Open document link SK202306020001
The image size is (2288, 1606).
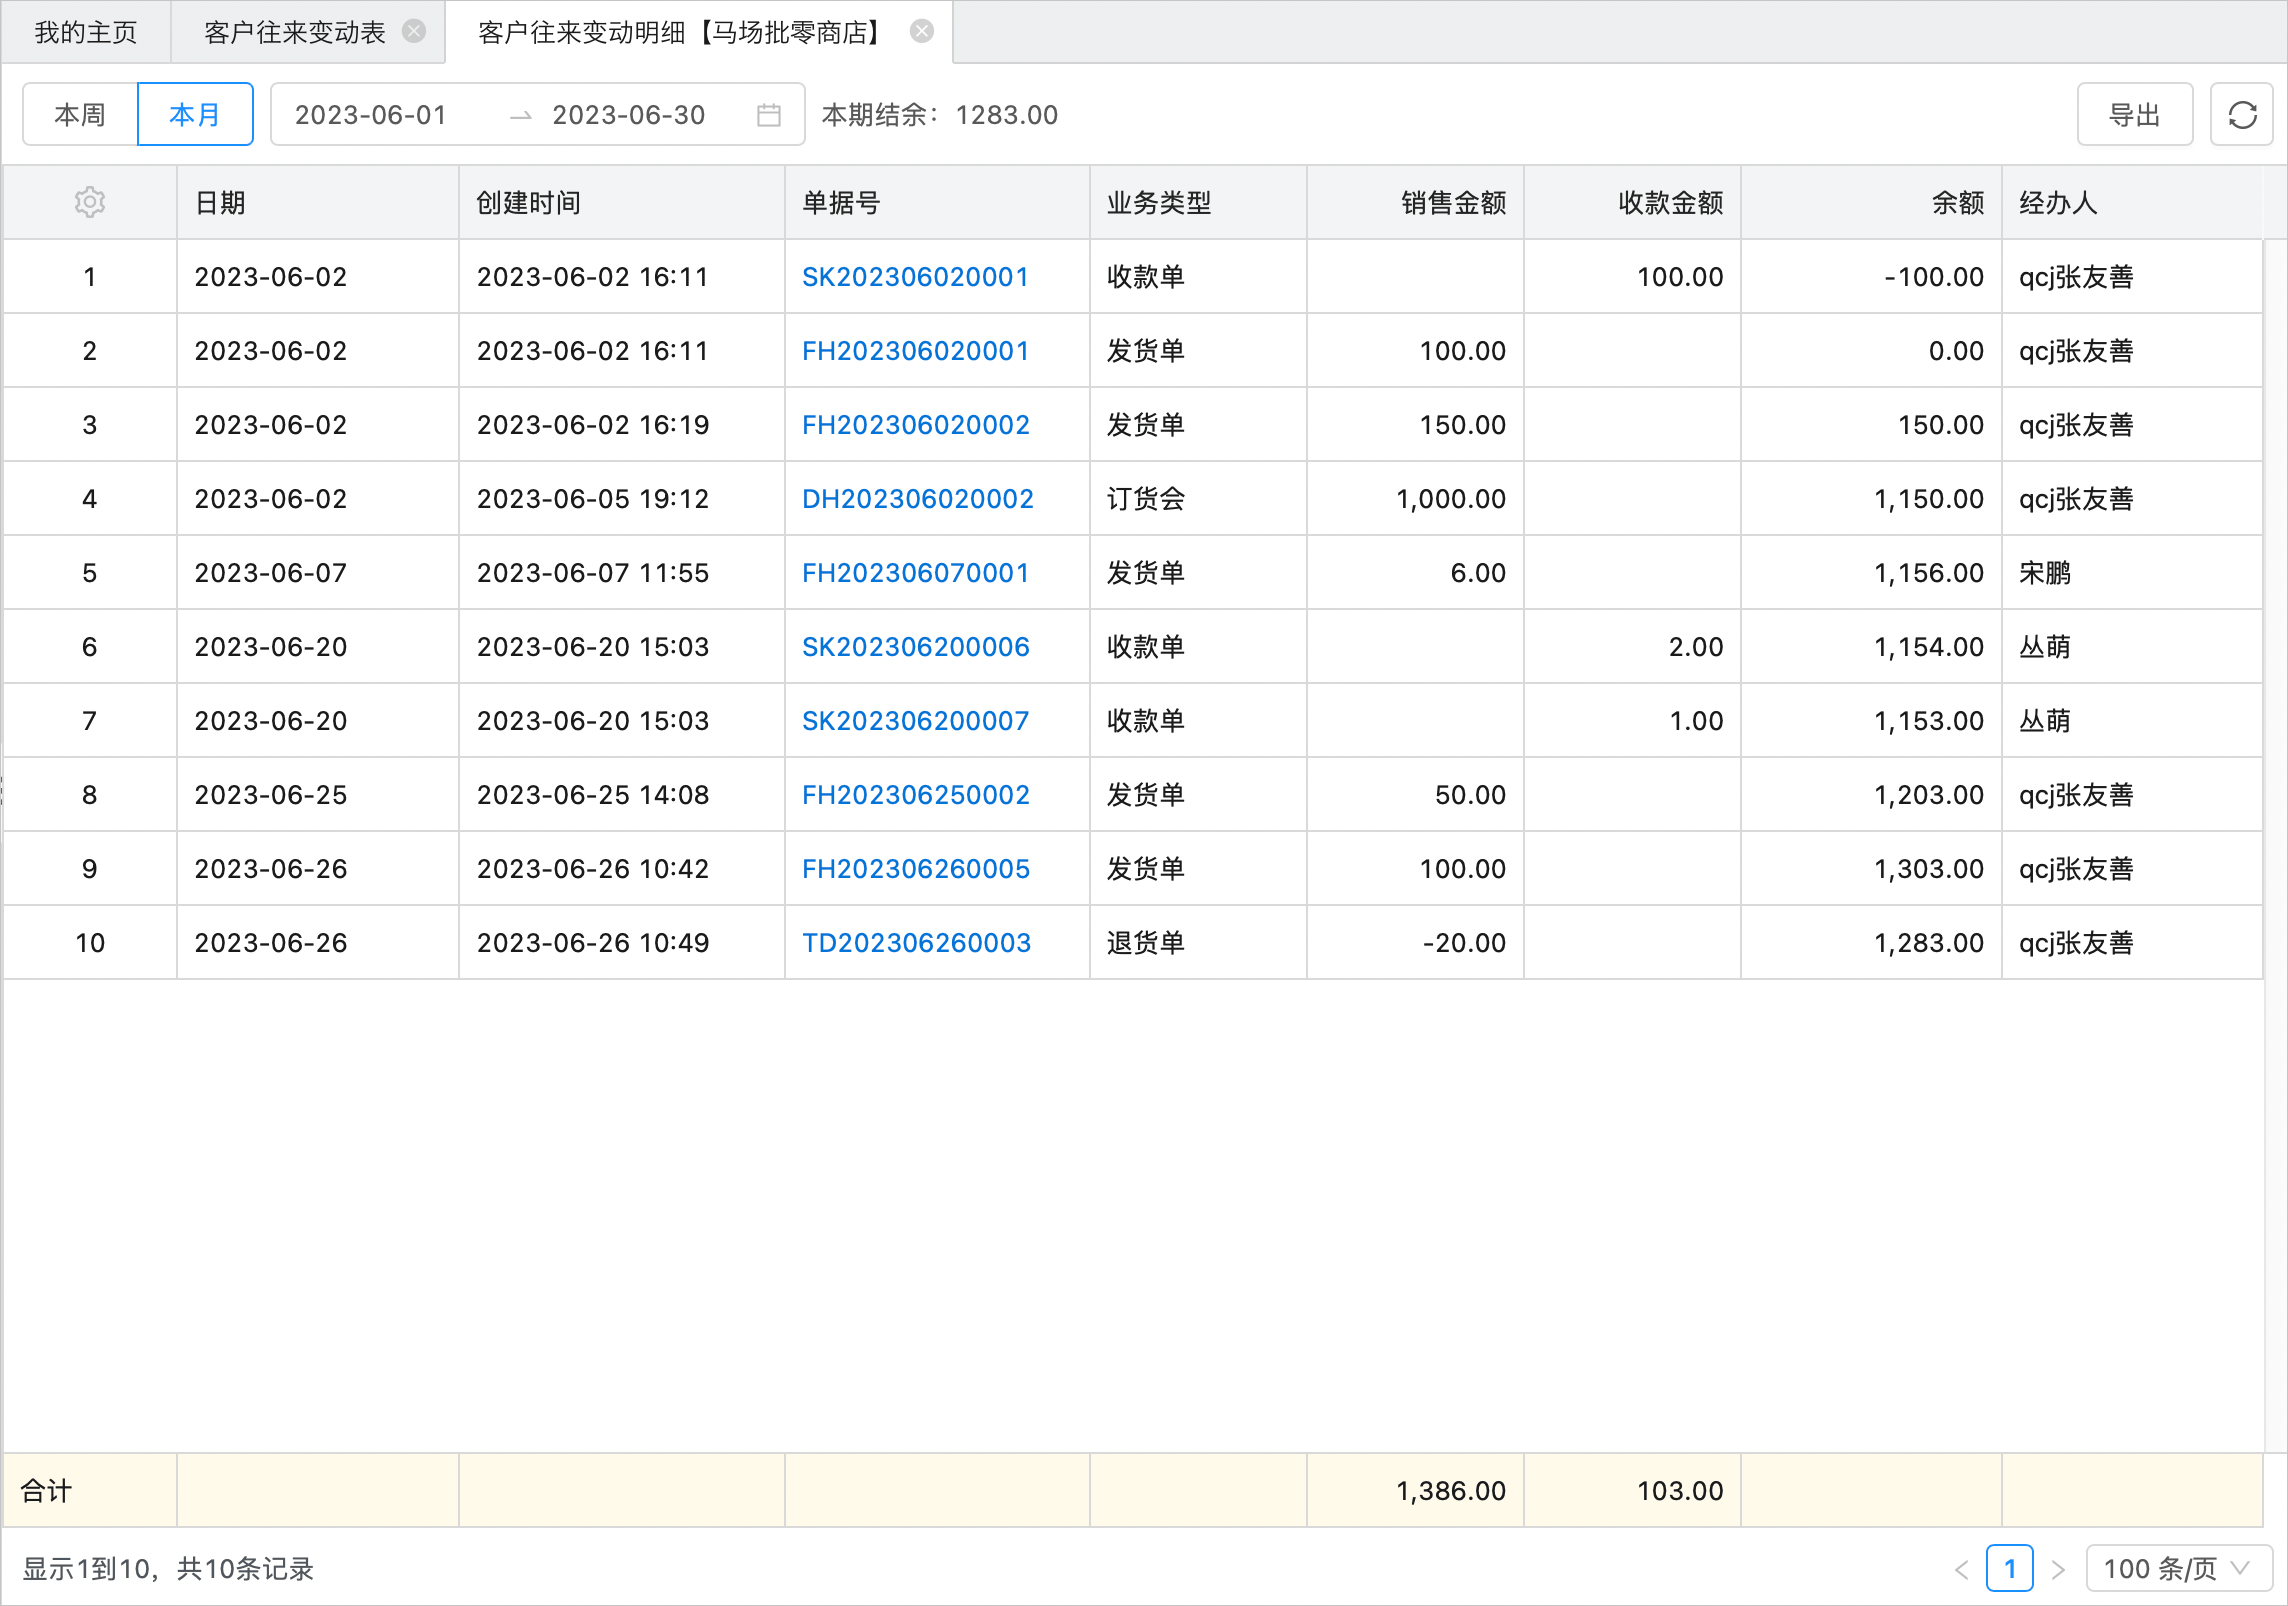[x=915, y=277]
